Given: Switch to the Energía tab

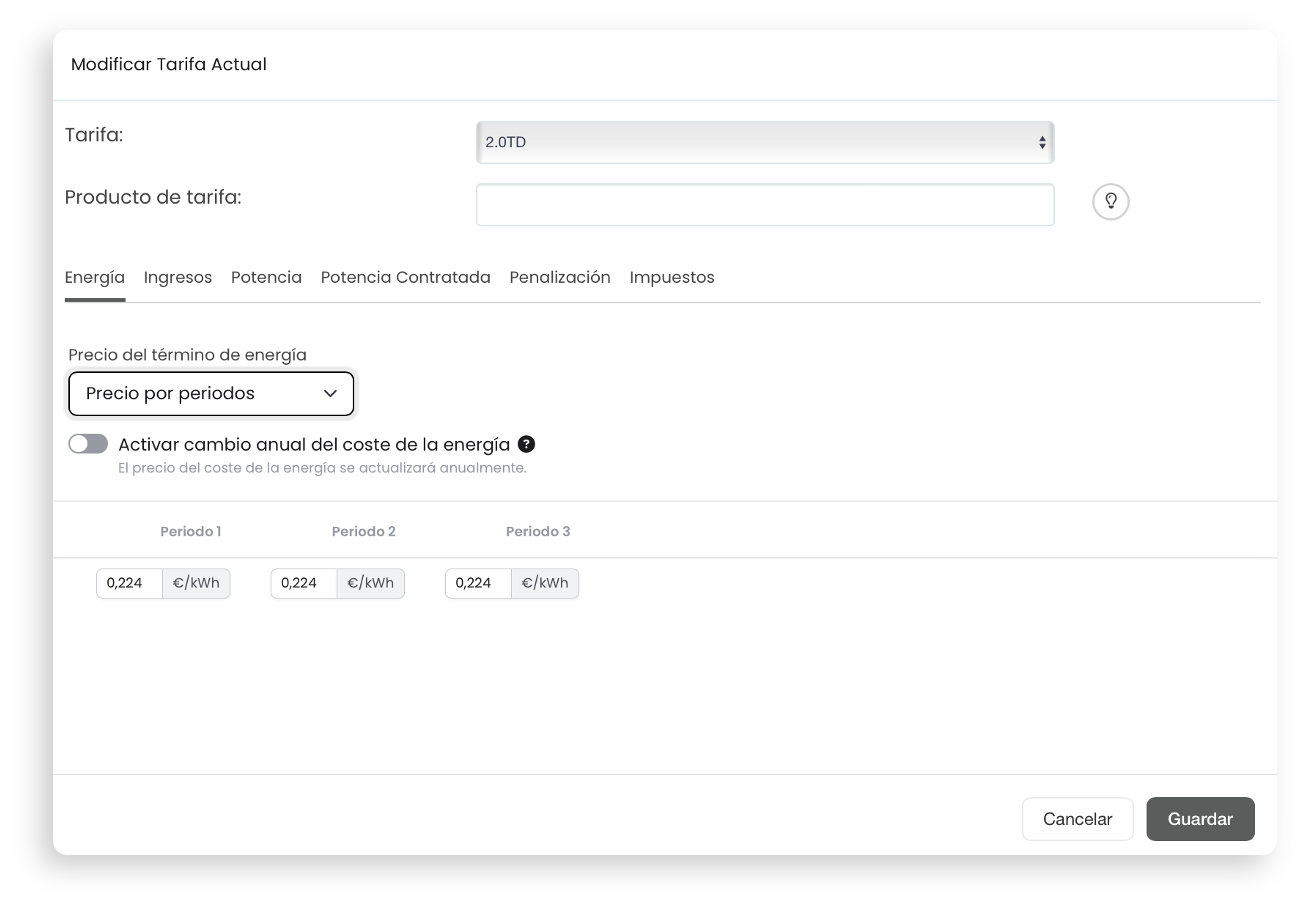Looking at the screenshot, I should click(95, 277).
